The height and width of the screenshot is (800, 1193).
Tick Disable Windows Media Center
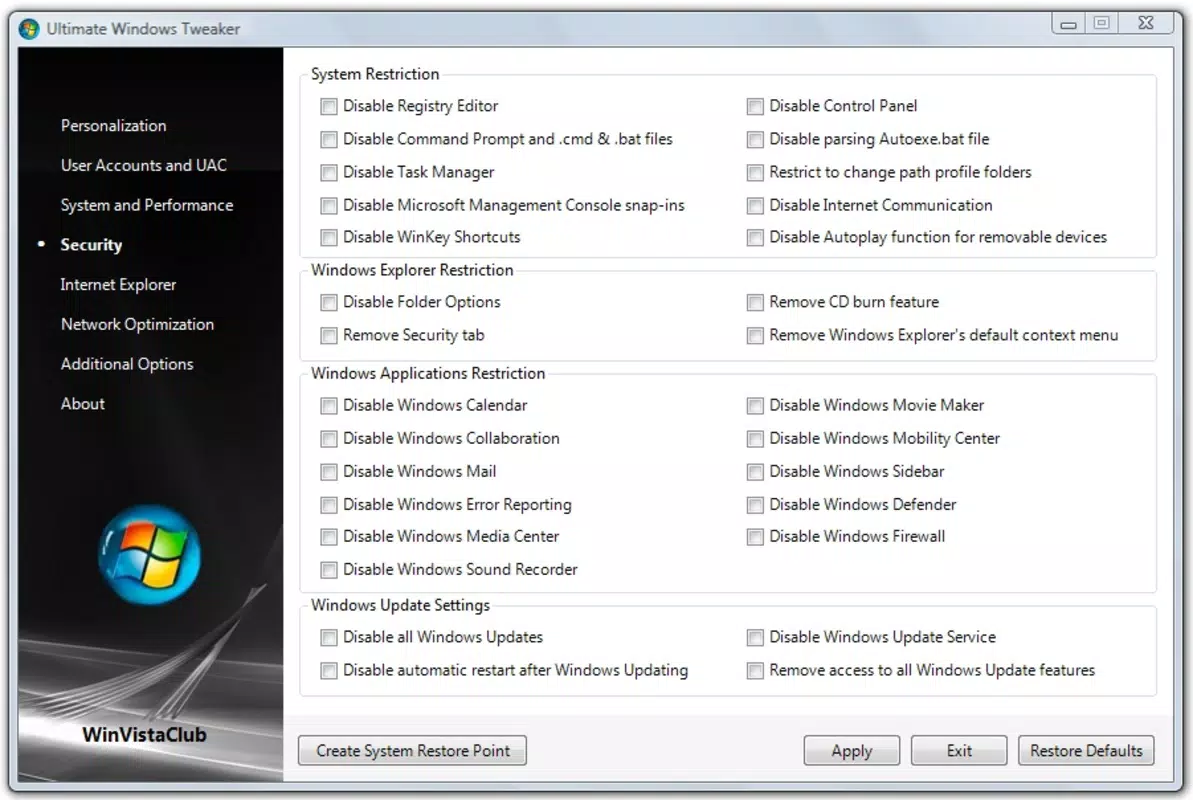point(329,537)
